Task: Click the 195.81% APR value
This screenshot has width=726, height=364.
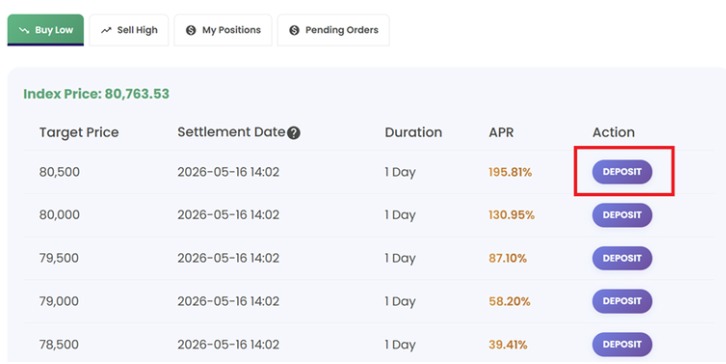Action: [x=510, y=172]
